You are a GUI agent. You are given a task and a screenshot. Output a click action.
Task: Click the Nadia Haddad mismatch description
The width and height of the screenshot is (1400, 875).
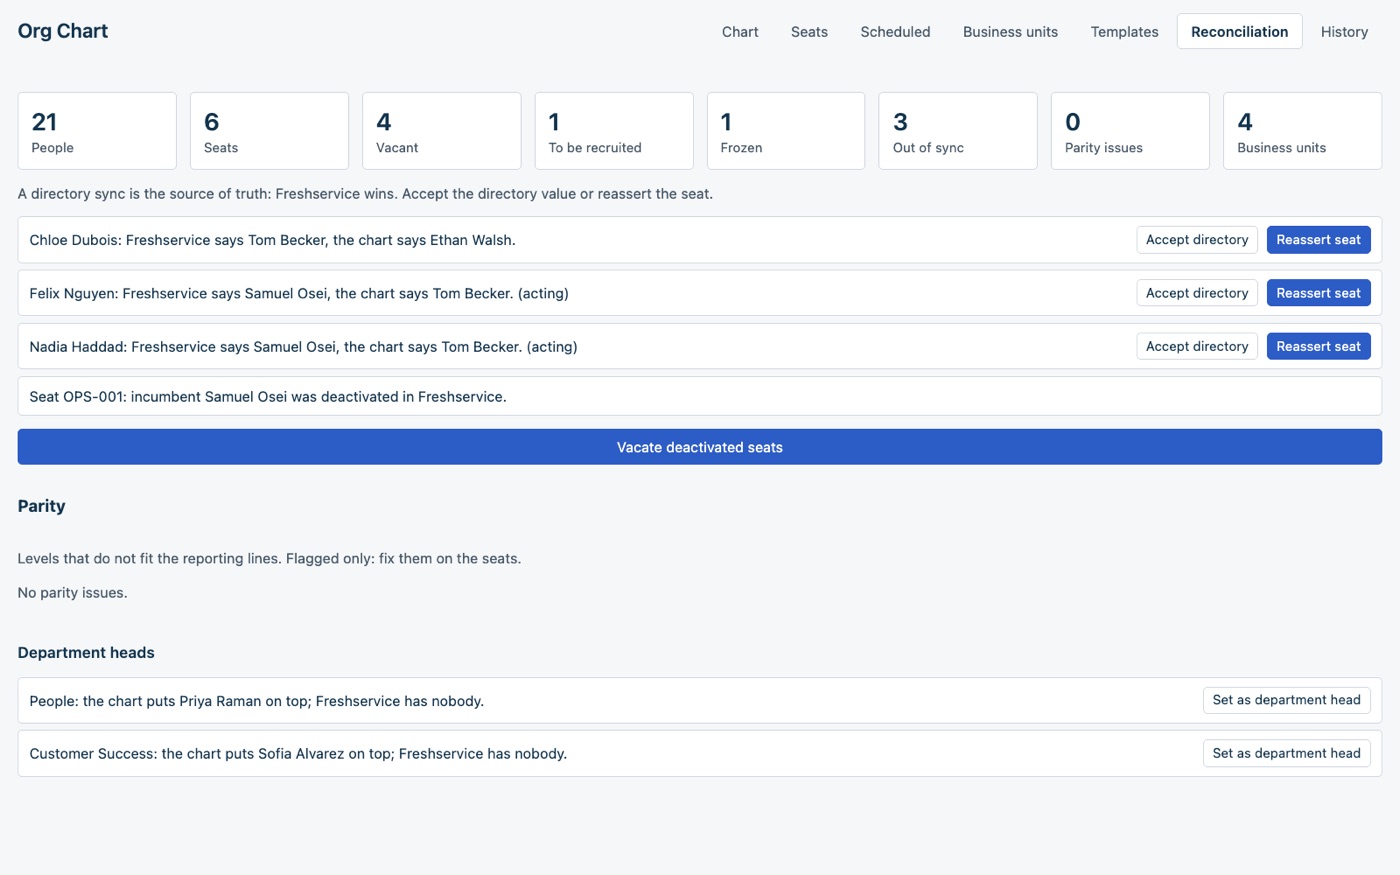[304, 347]
